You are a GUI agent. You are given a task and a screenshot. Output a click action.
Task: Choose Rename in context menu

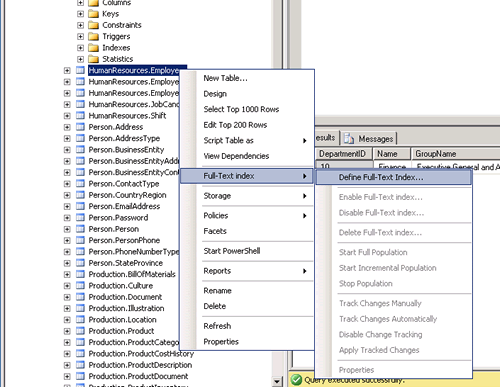click(247, 291)
